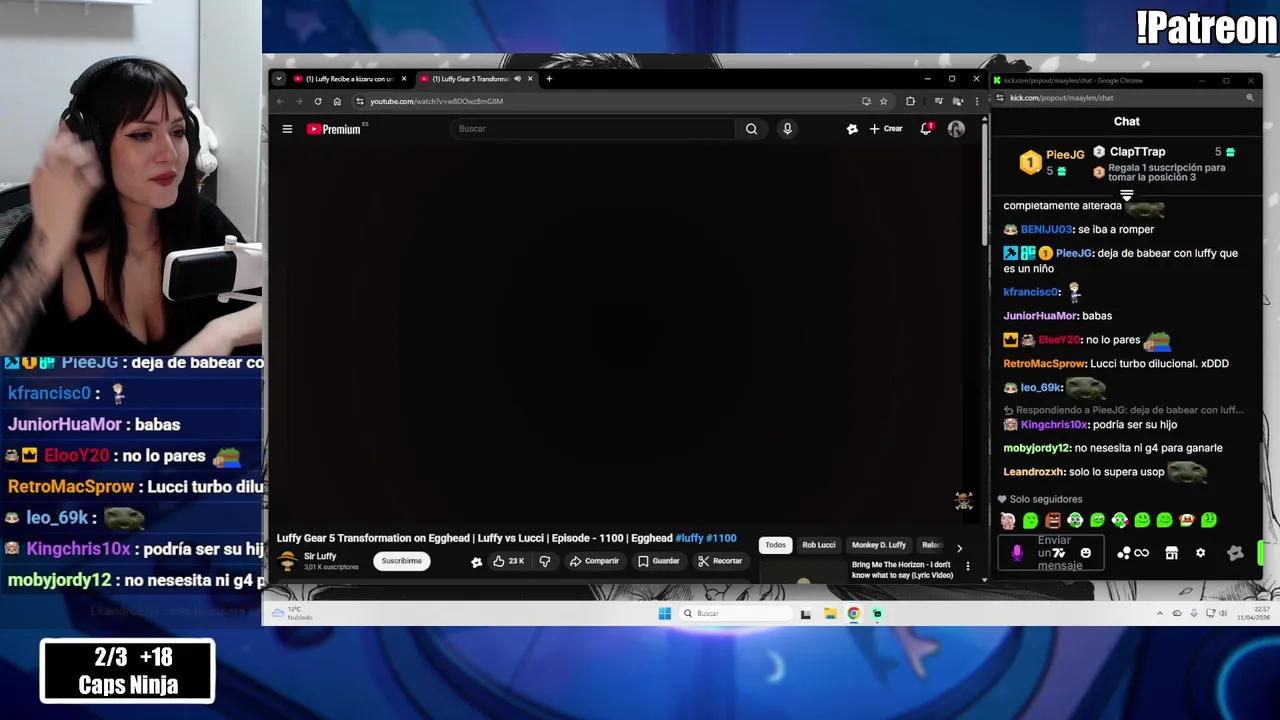Select the Todos filter chip
Screen dimensions: 1280x720
point(775,545)
